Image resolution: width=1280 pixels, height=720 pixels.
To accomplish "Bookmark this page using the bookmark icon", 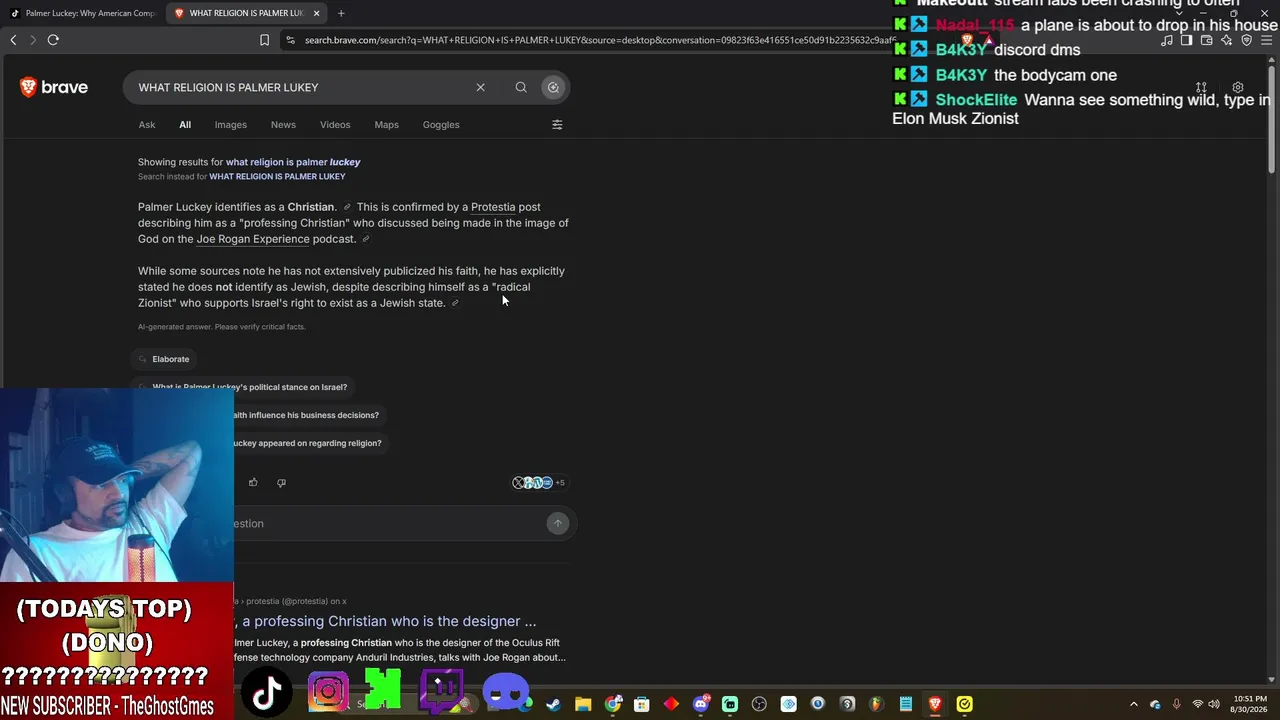I will [x=264, y=40].
